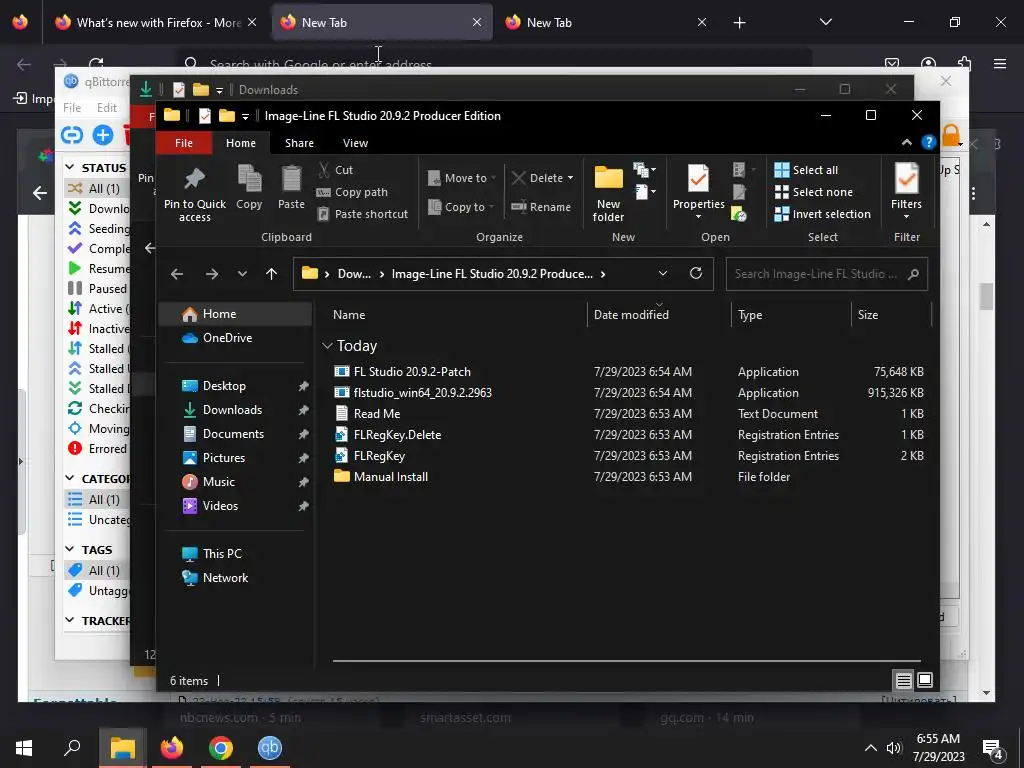Sort by Type column header
The width and height of the screenshot is (1024, 768).
(750, 315)
